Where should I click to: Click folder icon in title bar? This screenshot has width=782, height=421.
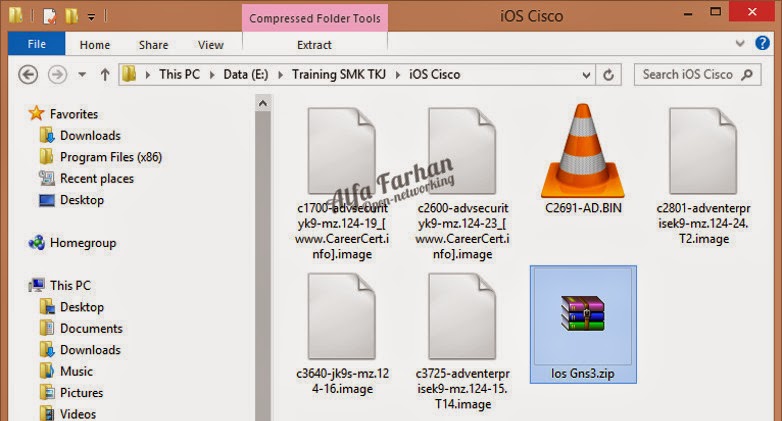pos(15,15)
